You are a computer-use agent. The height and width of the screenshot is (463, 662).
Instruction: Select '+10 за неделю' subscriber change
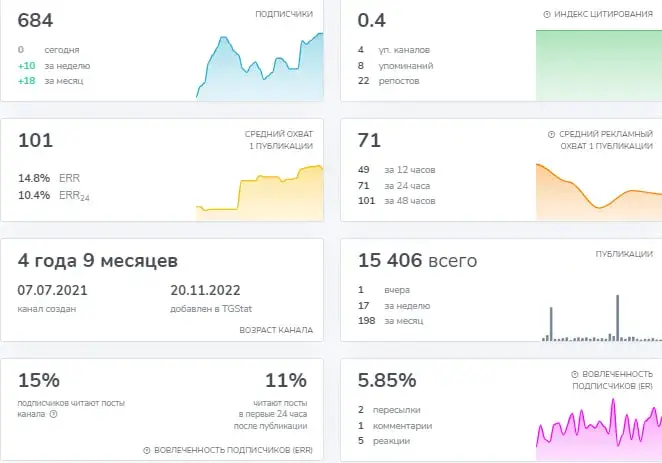(x=54, y=66)
